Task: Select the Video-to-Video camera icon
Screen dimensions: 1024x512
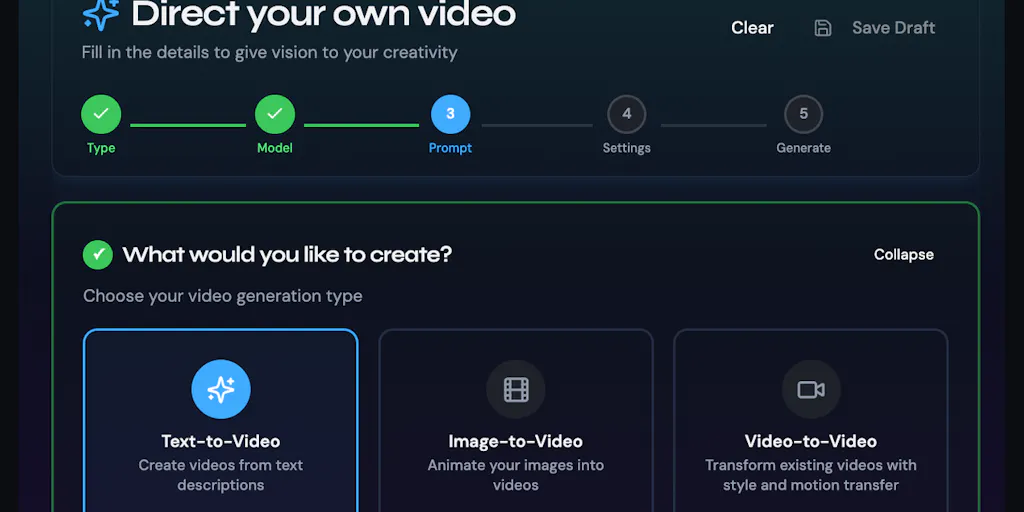Action: tap(811, 389)
